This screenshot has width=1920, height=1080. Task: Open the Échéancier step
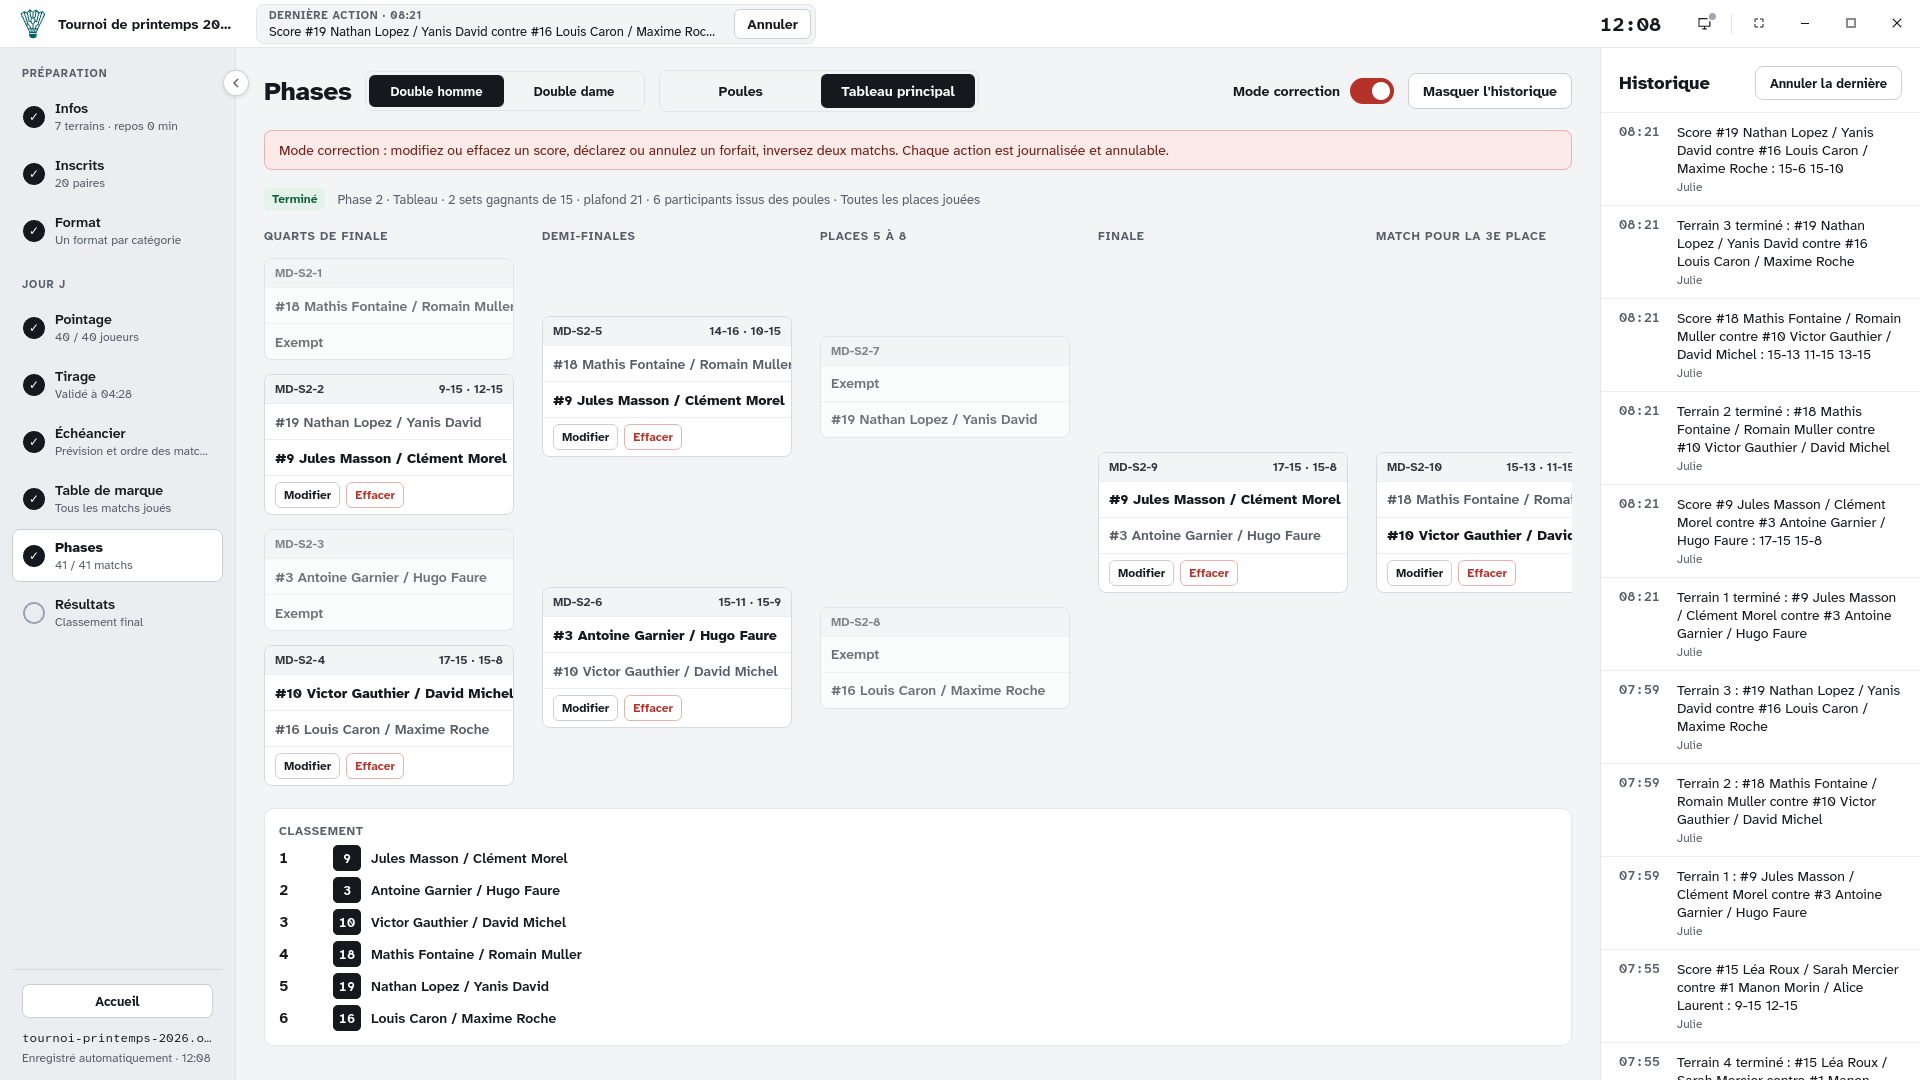(x=117, y=442)
